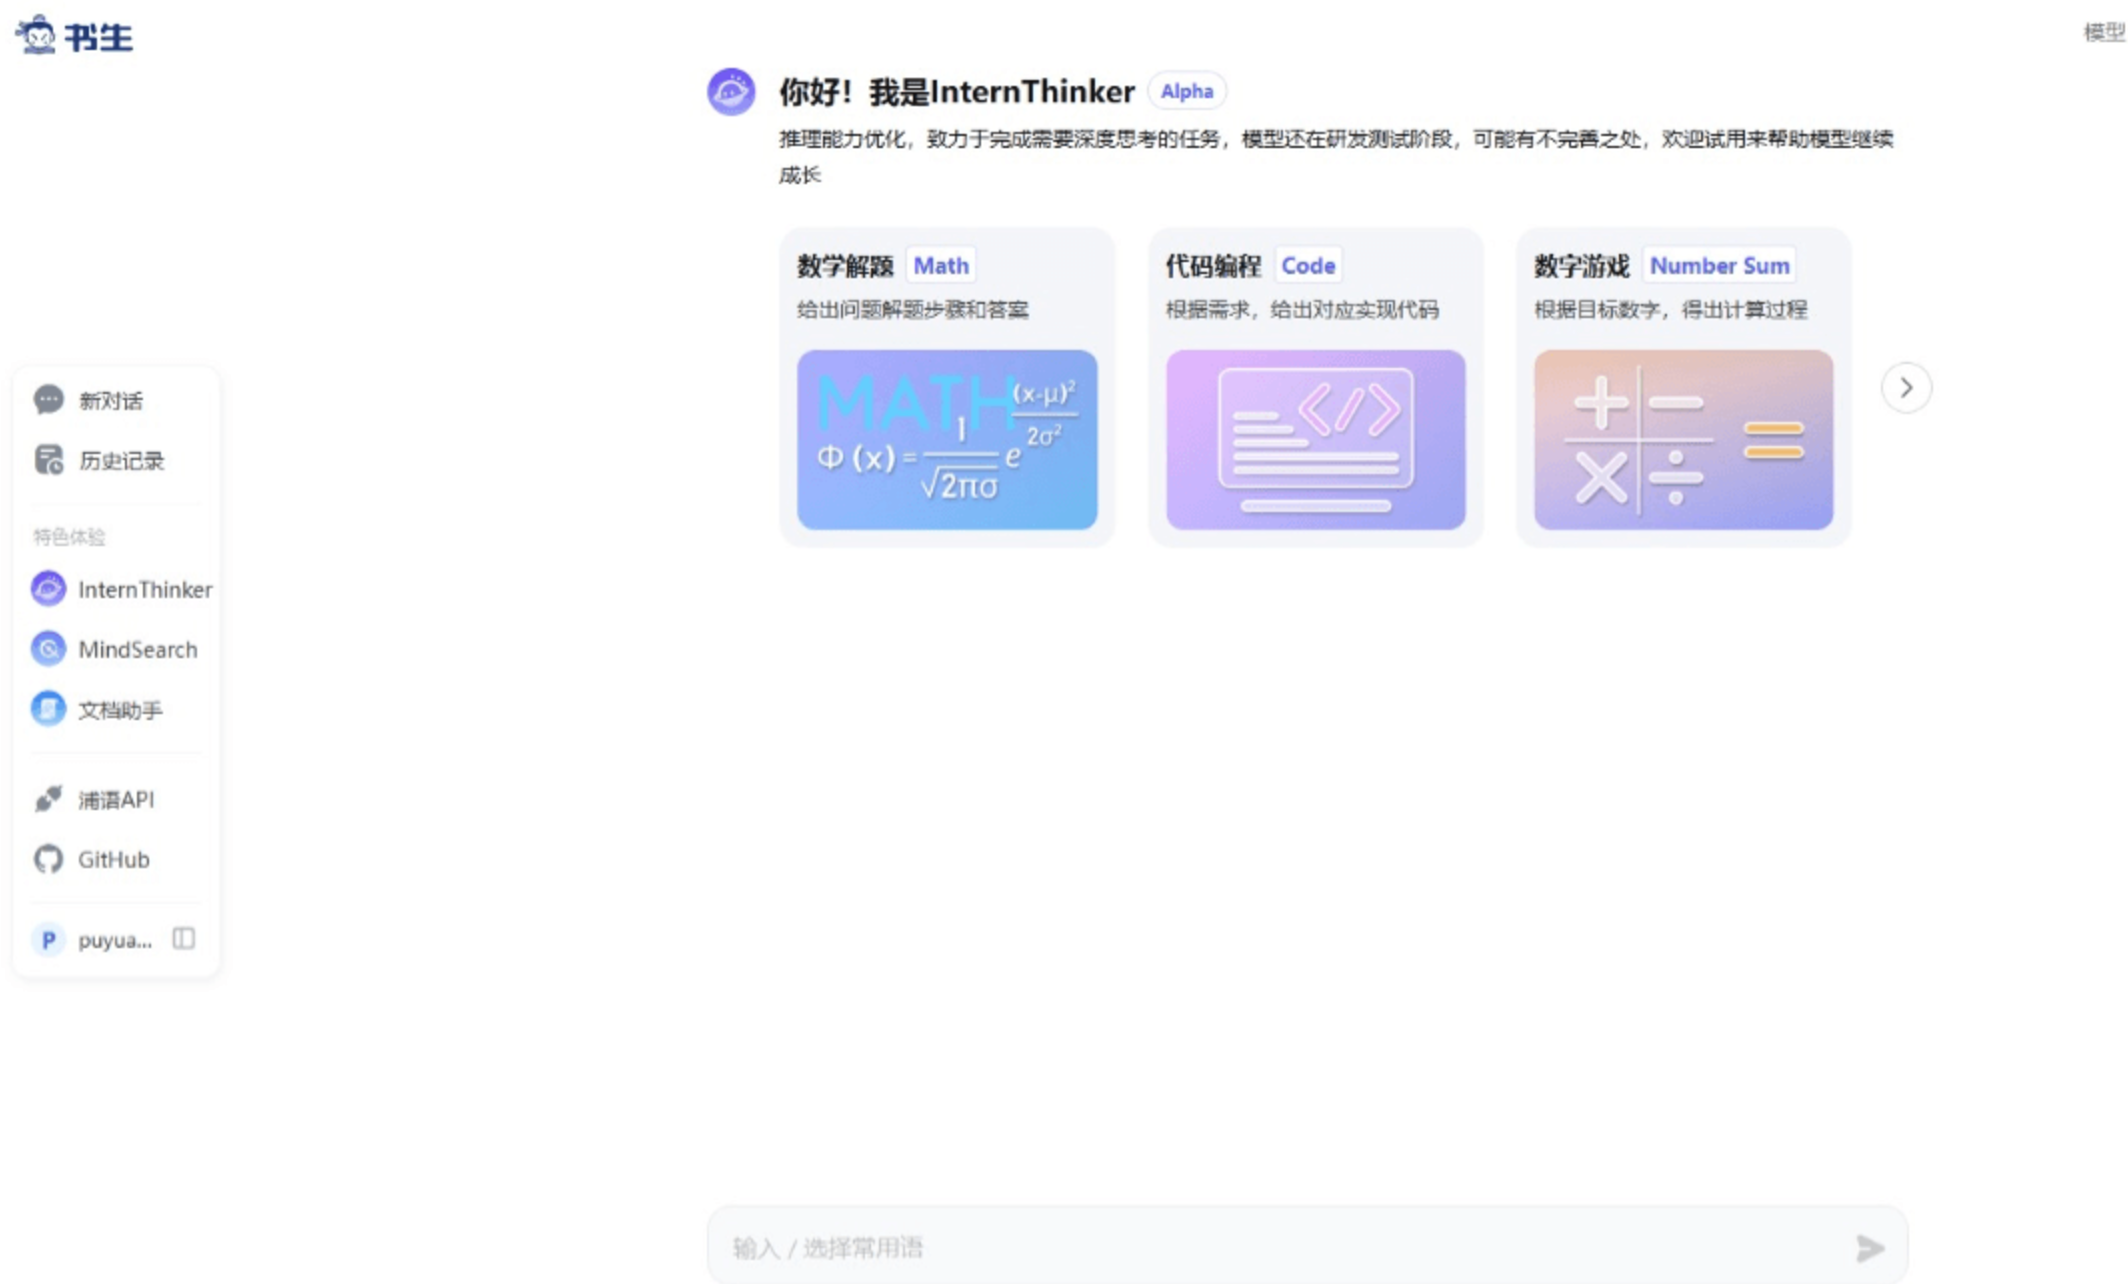Image resolution: width=2128 pixels, height=1284 pixels.
Task: Select MindSearch in the sidebar
Action: (138, 649)
